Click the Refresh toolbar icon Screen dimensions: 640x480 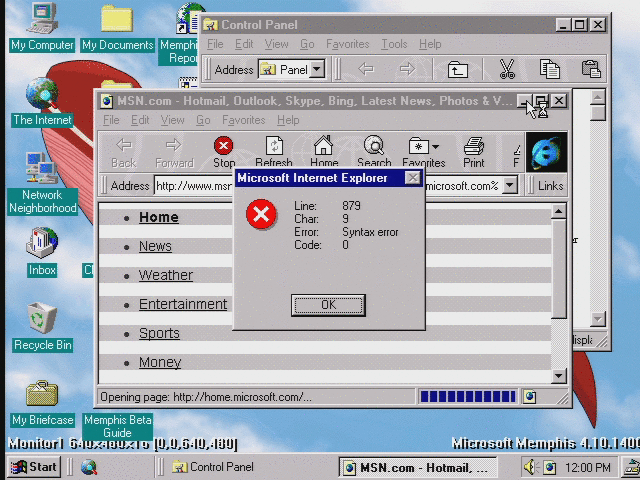point(274,146)
